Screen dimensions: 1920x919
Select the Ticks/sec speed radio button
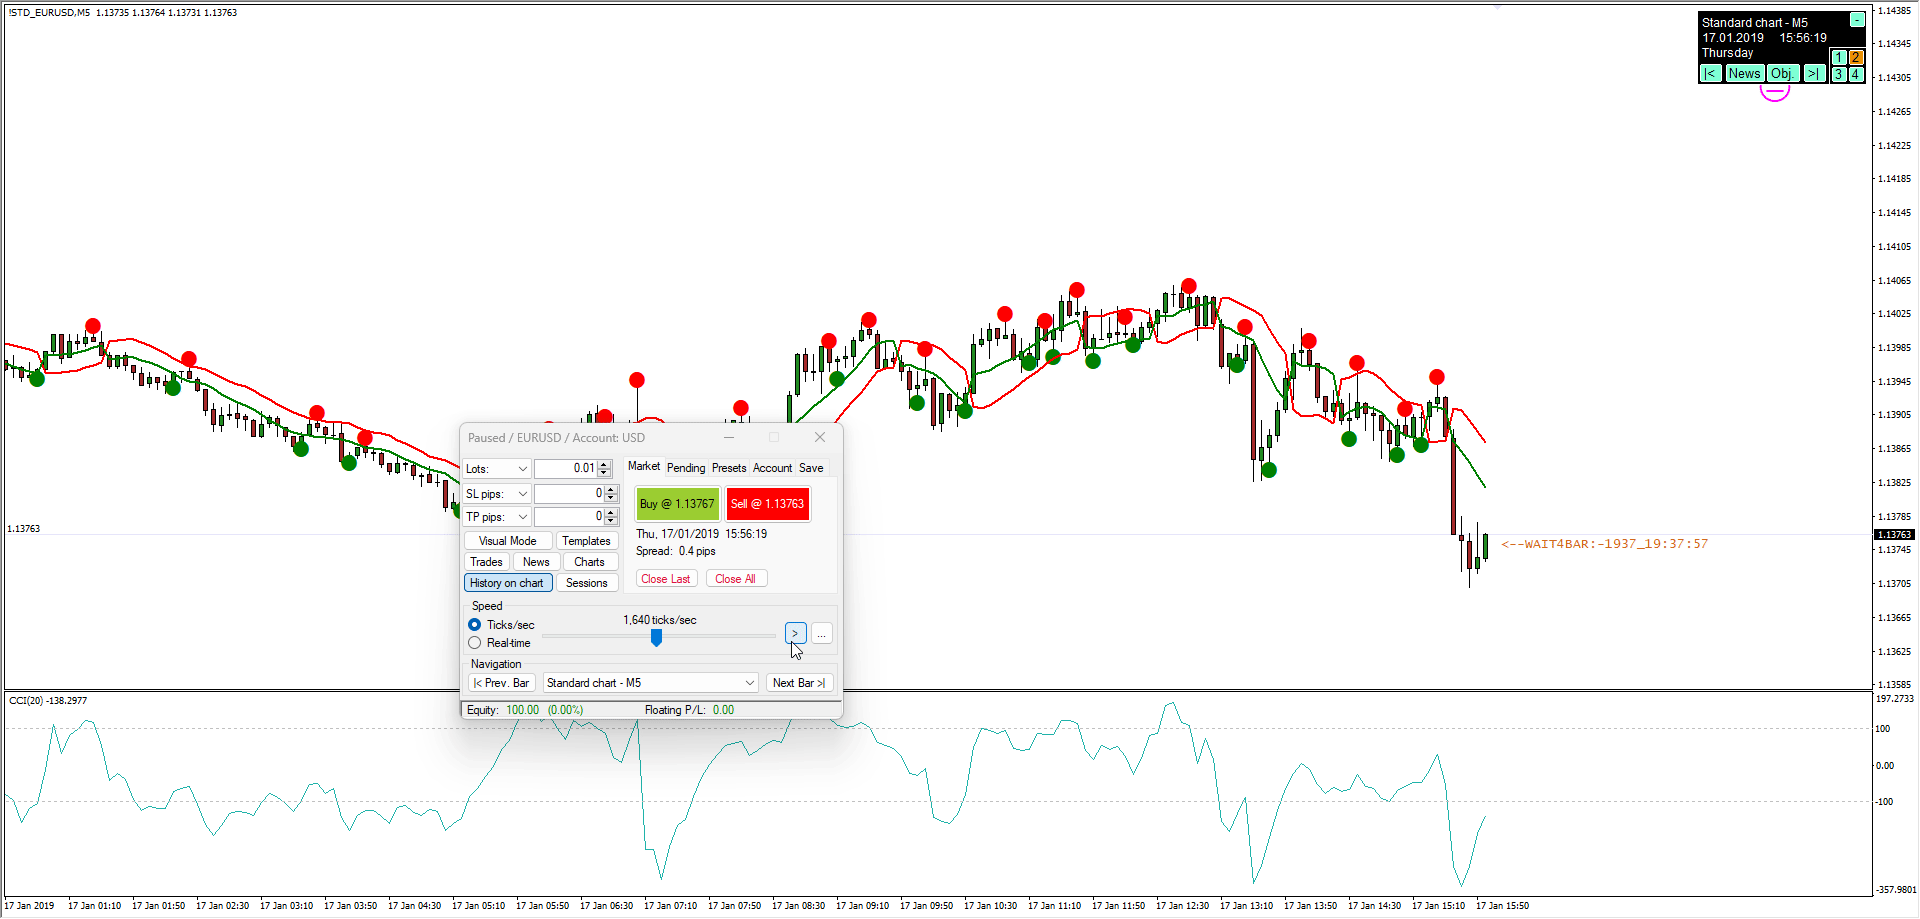[x=475, y=625]
